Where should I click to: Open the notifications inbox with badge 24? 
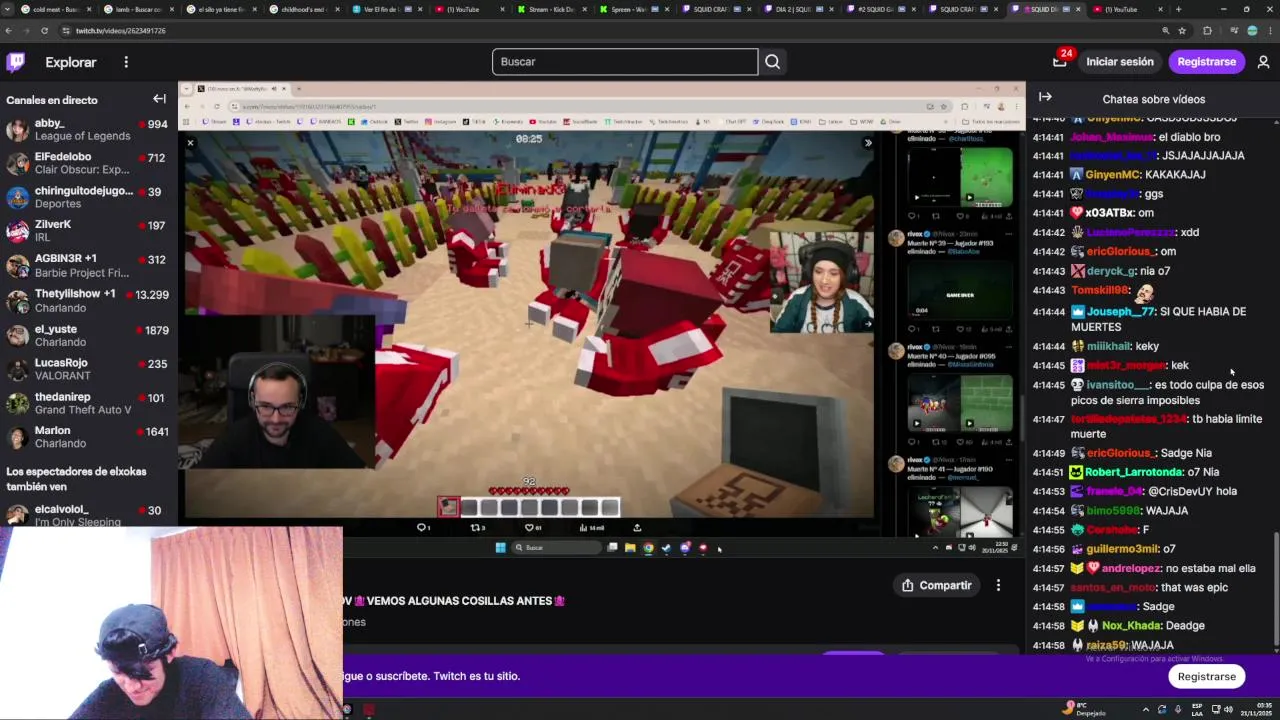tap(1060, 62)
